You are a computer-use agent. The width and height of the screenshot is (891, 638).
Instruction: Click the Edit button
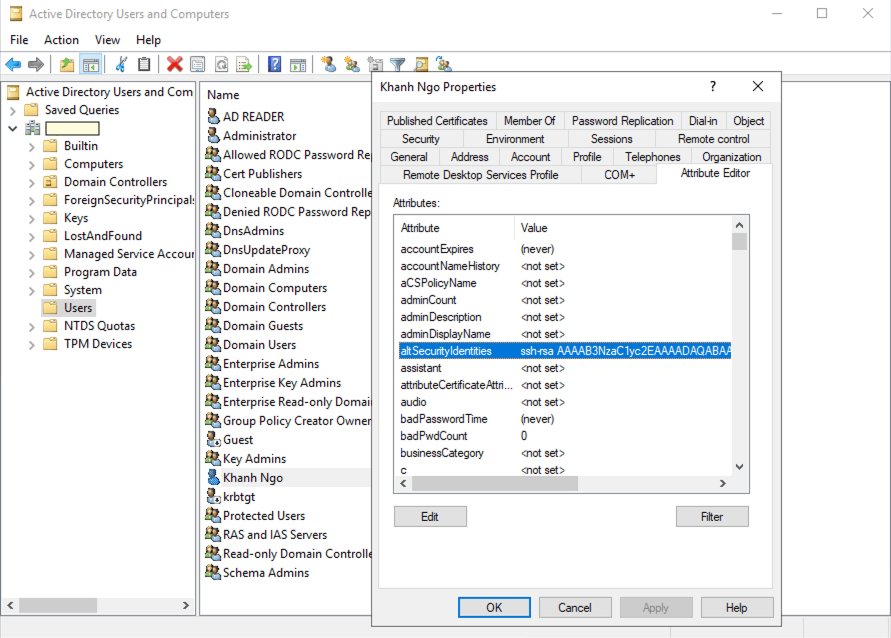430,516
